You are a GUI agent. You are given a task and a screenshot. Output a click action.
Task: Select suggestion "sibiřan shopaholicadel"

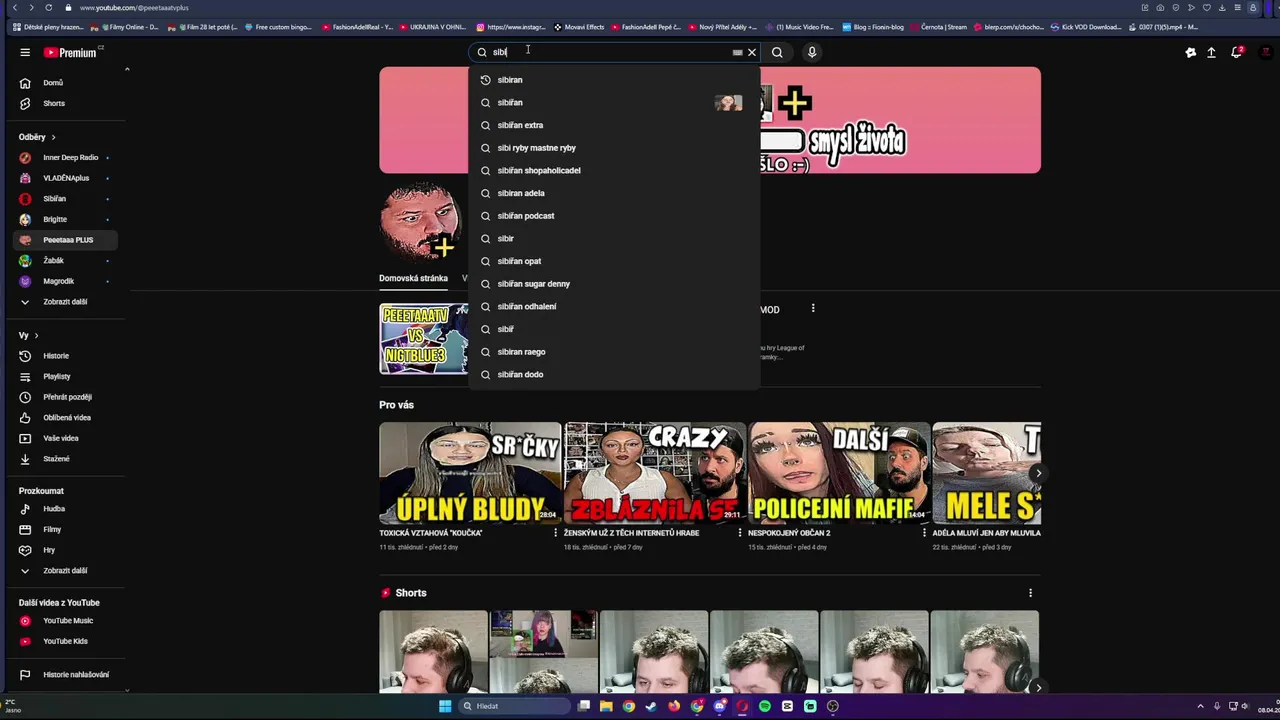pyautogui.click(x=614, y=170)
